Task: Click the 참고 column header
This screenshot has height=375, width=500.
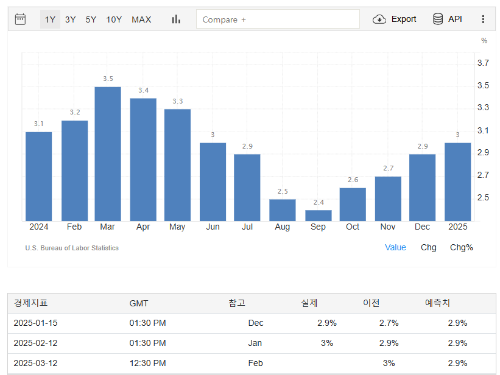Action: click(237, 303)
